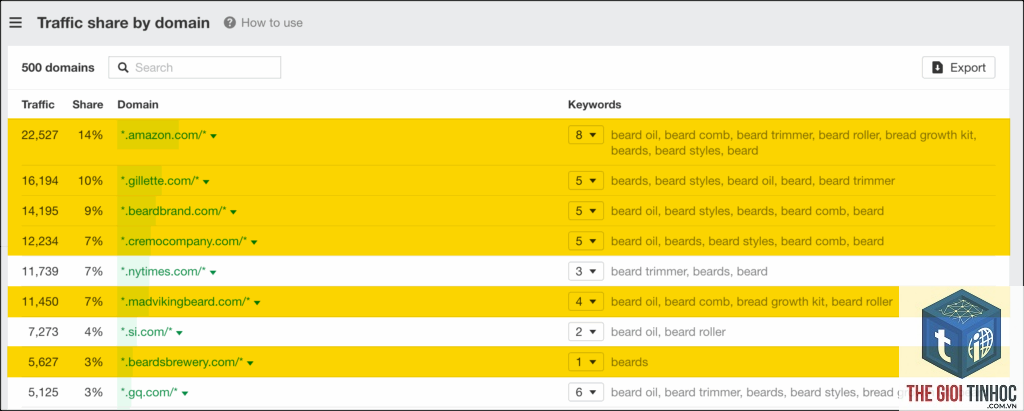Open the 5 keywords dropdown for gillette.com
The width and height of the screenshot is (1024, 411).
[x=585, y=180]
